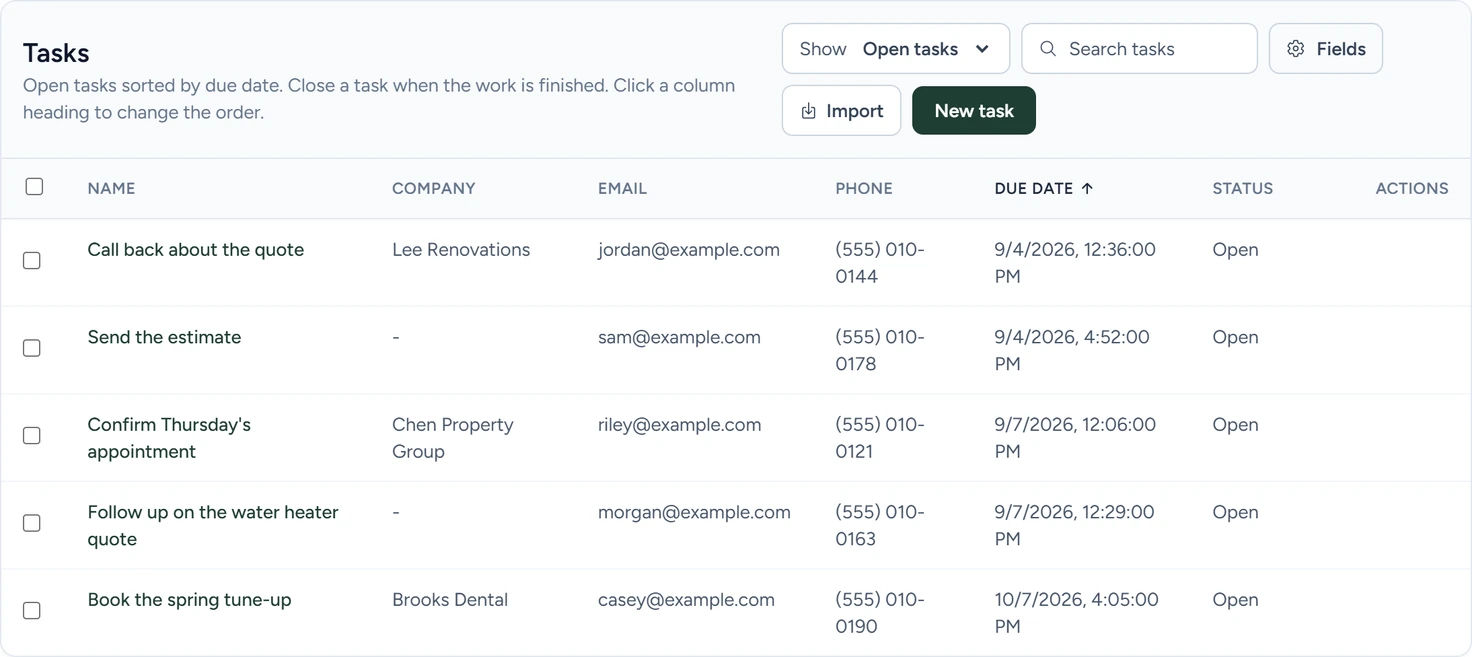The height and width of the screenshot is (657, 1472).
Task: Click the gear icon on Fields button
Action: [x=1296, y=49]
